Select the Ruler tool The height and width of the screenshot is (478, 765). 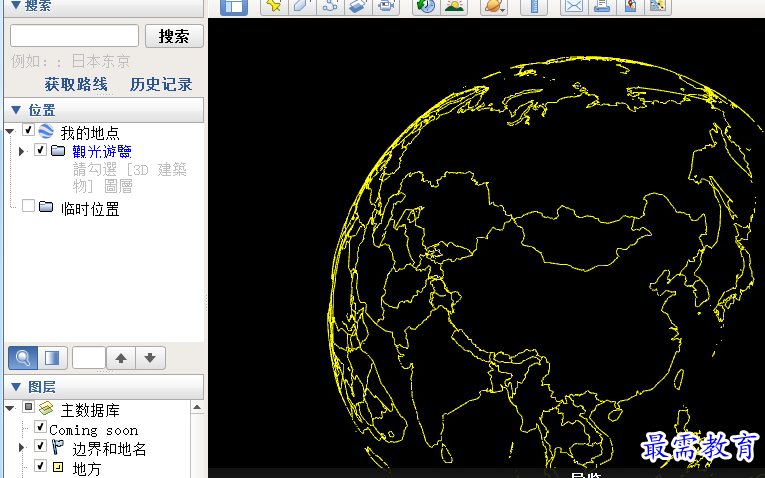coord(534,6)
